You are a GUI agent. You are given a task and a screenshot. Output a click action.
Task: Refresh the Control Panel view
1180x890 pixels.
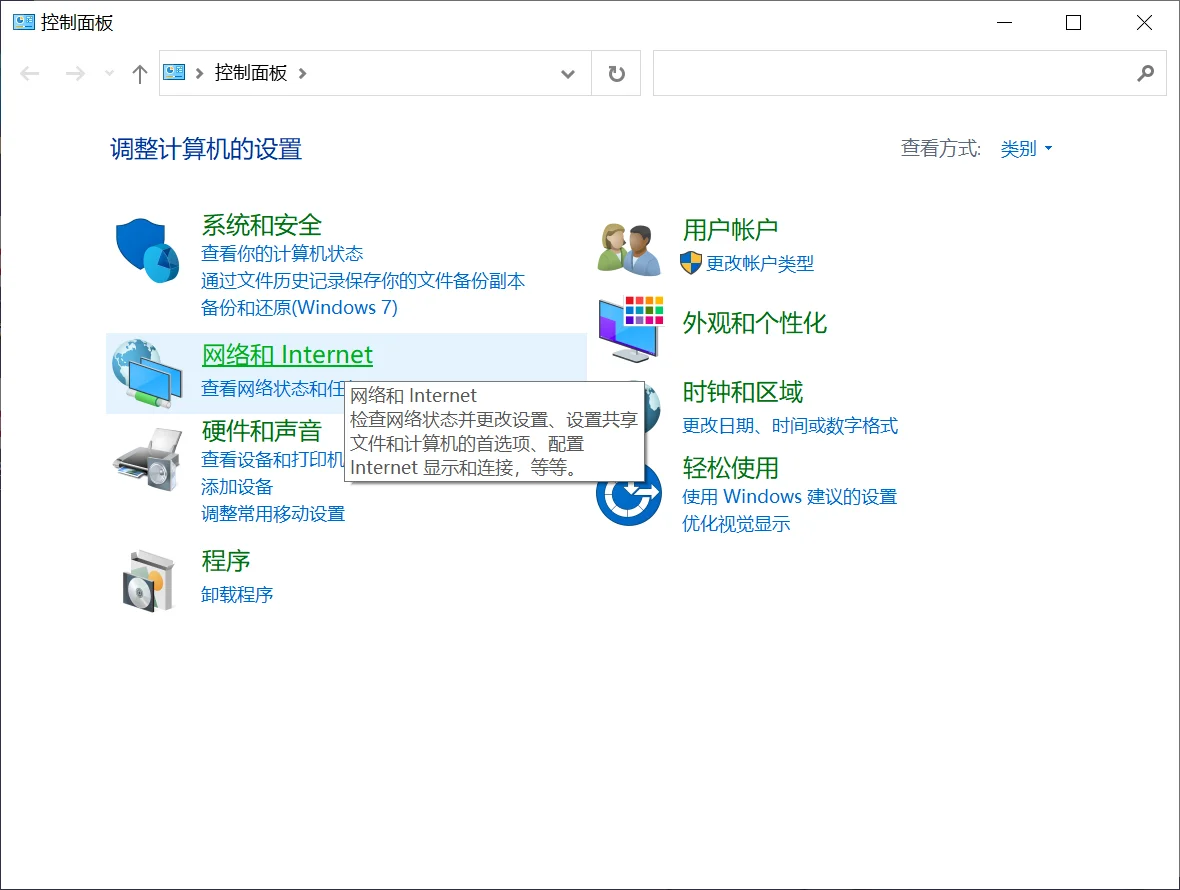point(616,74)
